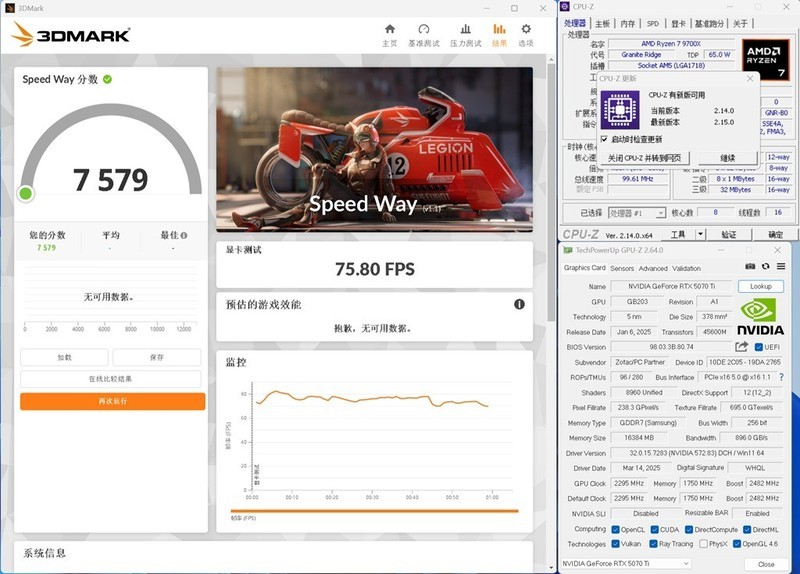Select the Graphics Card tab in GPU-Z
The height and width of the screenshot is (574, 800).
[x=585, y=268]
